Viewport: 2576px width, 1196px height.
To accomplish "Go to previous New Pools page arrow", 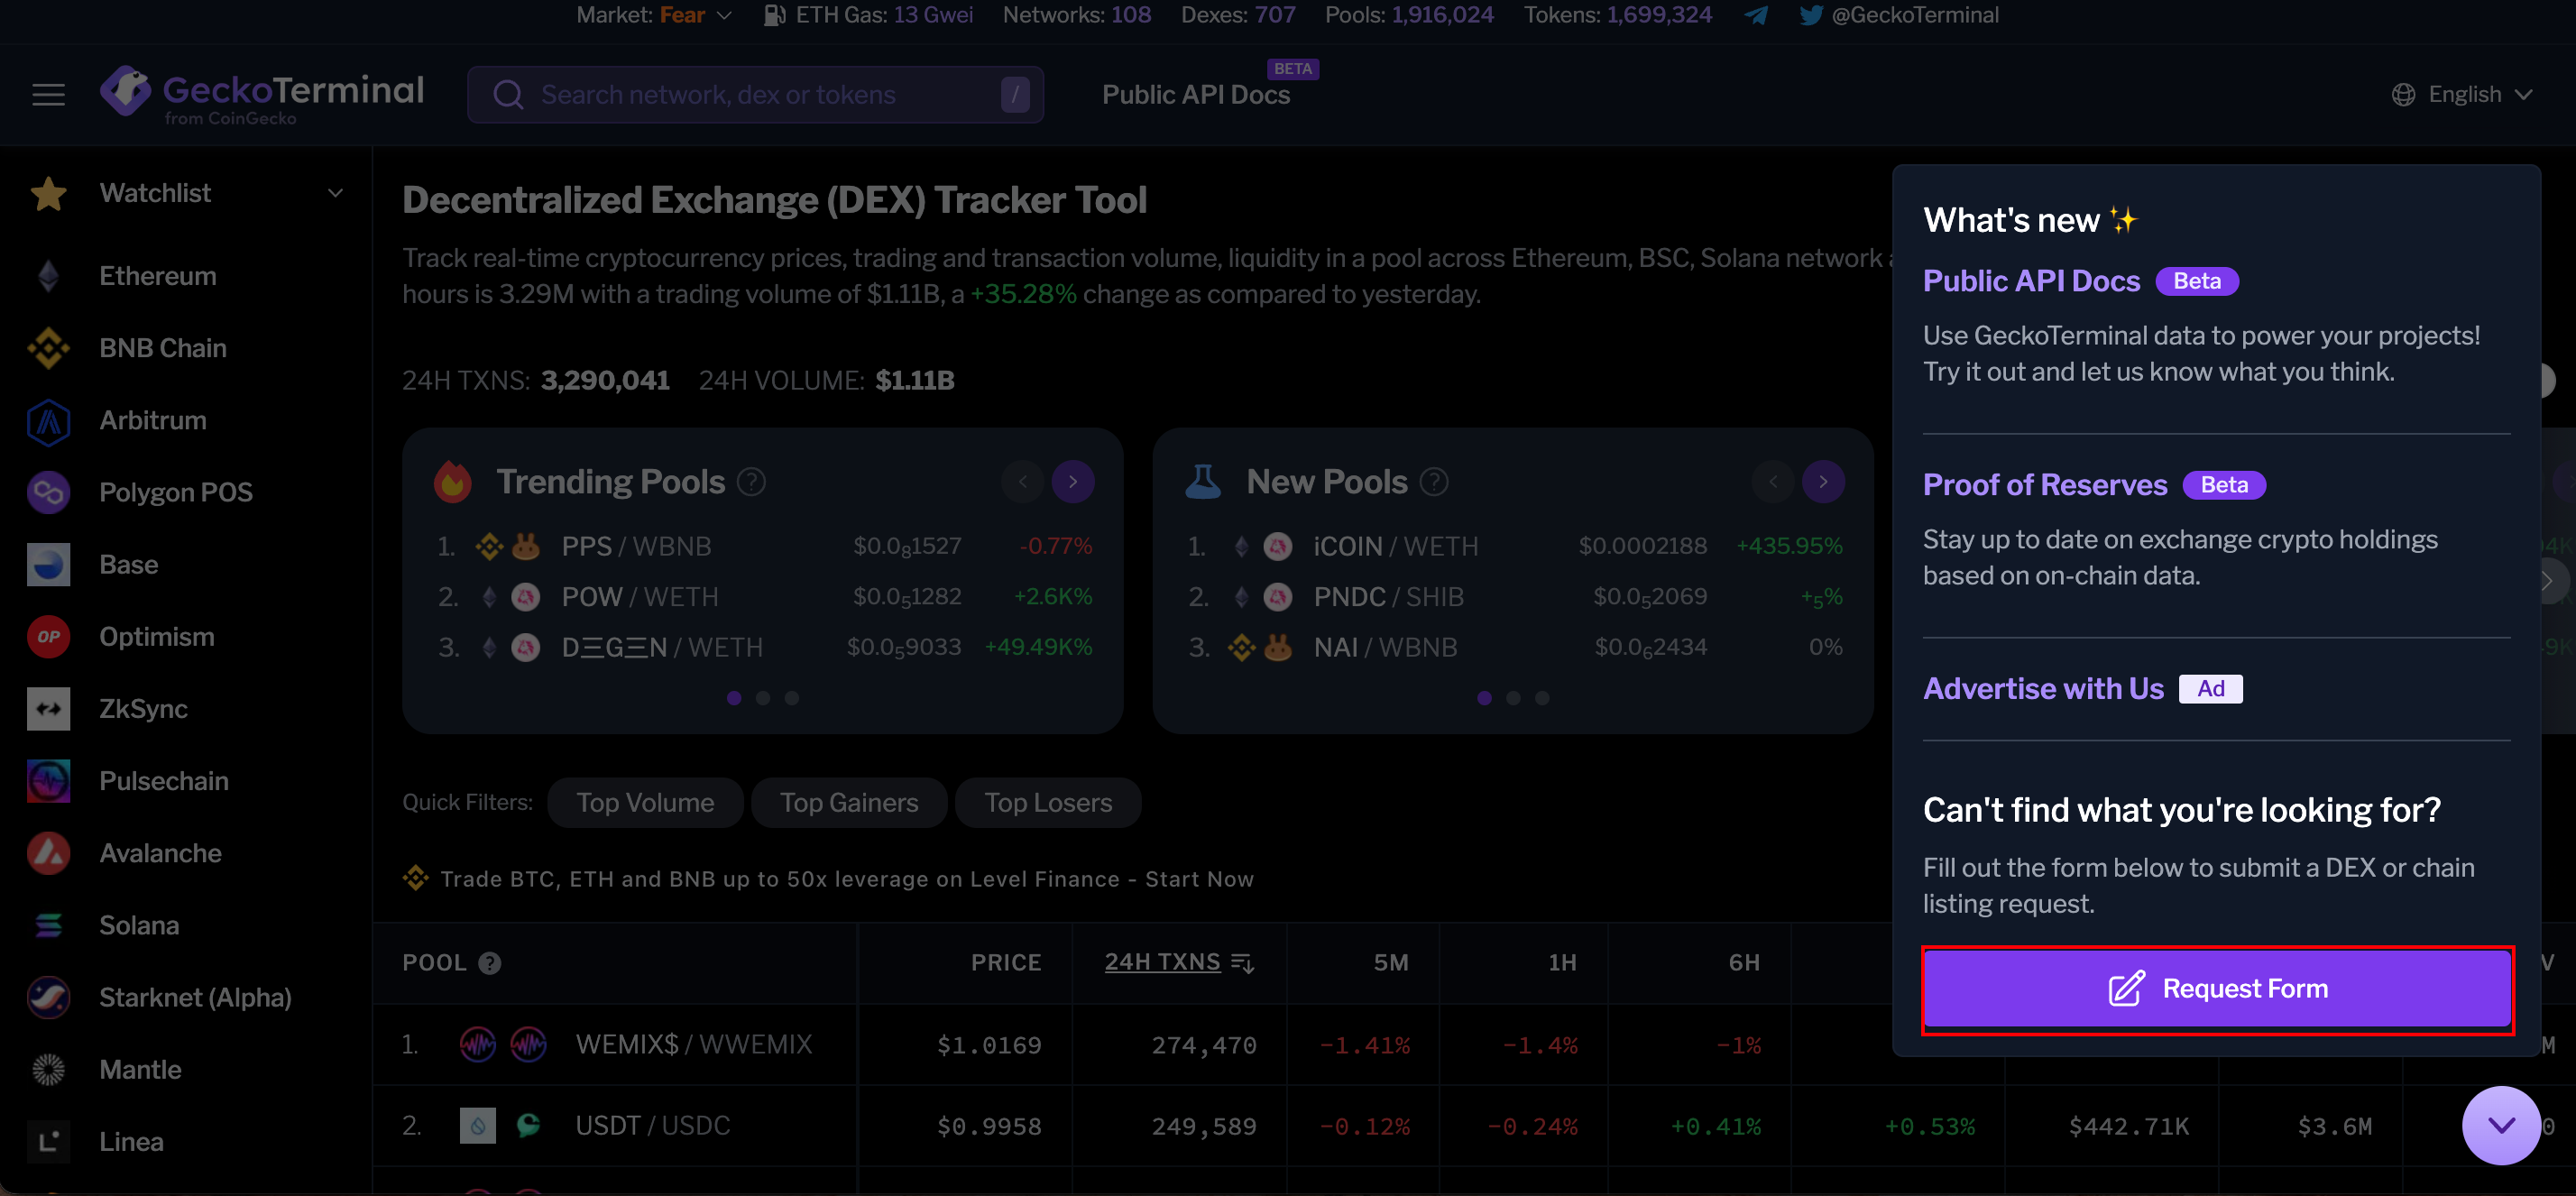I will pyautogui.click(x=1773, y=482).
